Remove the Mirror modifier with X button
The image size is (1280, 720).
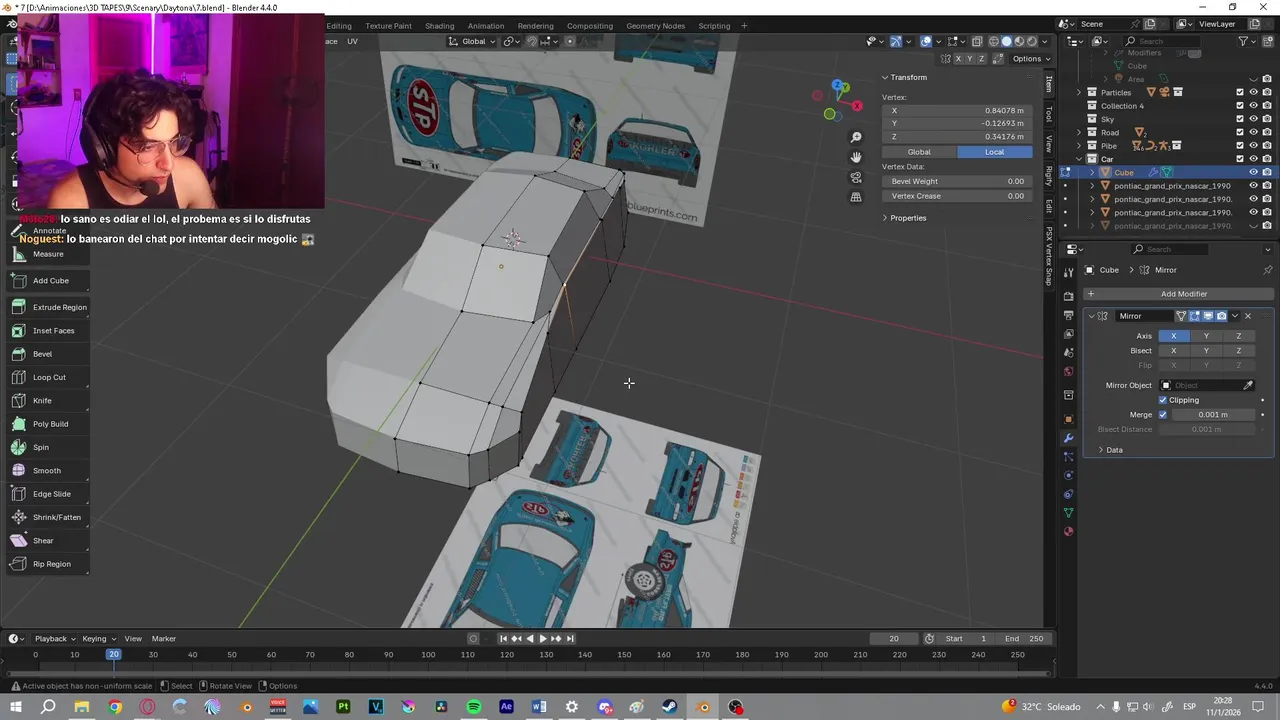[1248, 316]
